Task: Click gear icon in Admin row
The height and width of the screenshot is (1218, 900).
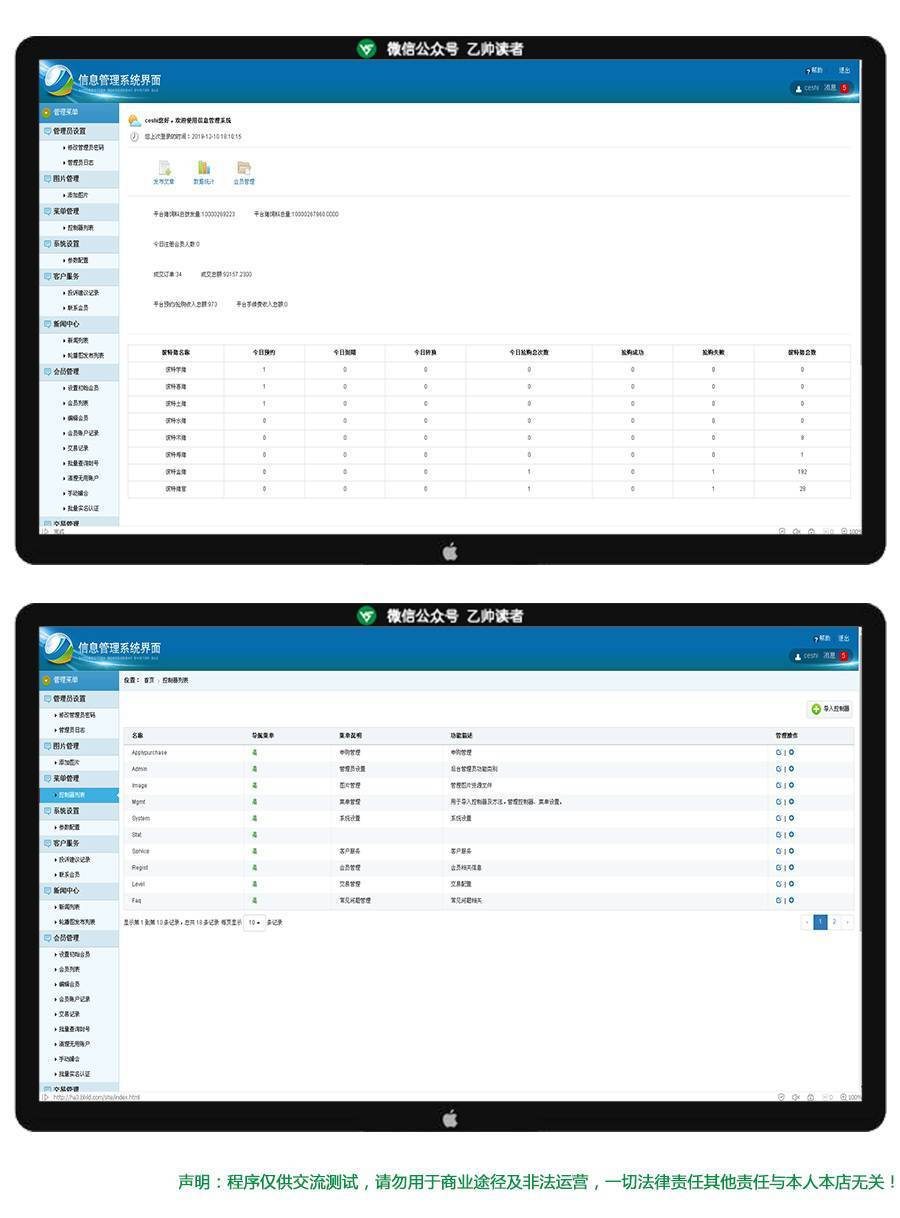Action: [791, 769]
